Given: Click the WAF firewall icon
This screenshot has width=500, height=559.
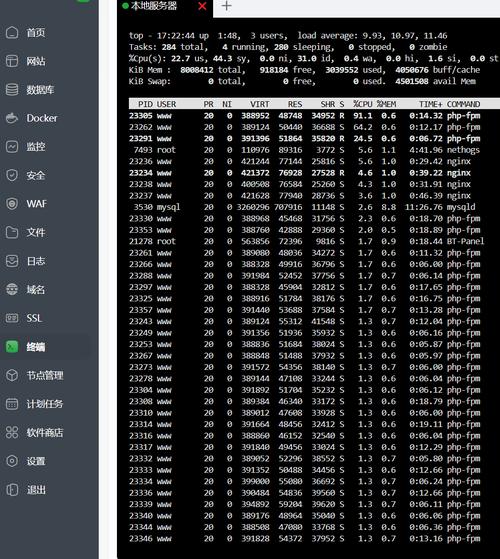Looking at the screenshot, I should point(12,204).
